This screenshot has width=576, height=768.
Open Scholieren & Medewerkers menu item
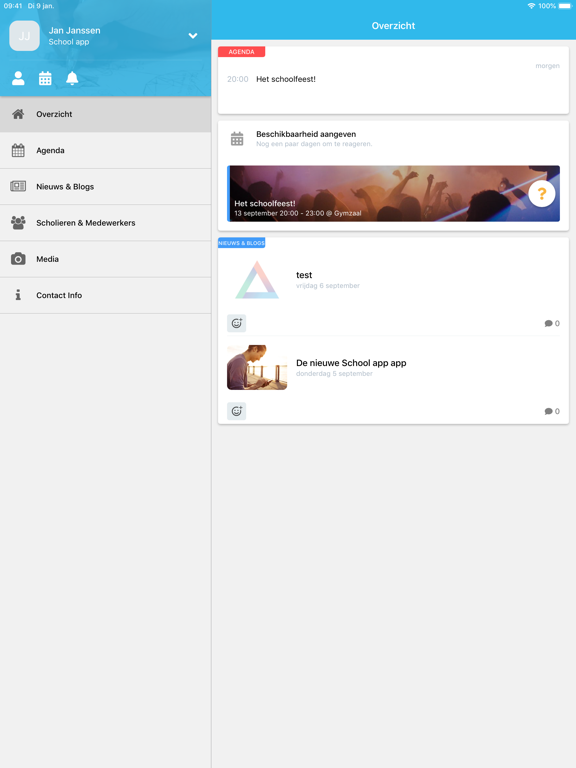pos(105,223)
